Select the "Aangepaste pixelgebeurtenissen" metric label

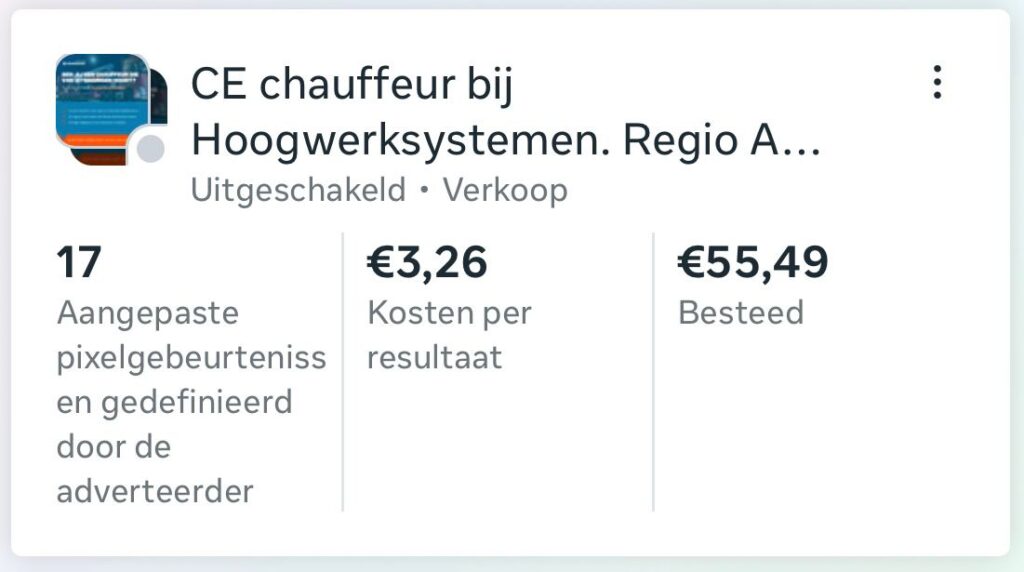(190, 357)
